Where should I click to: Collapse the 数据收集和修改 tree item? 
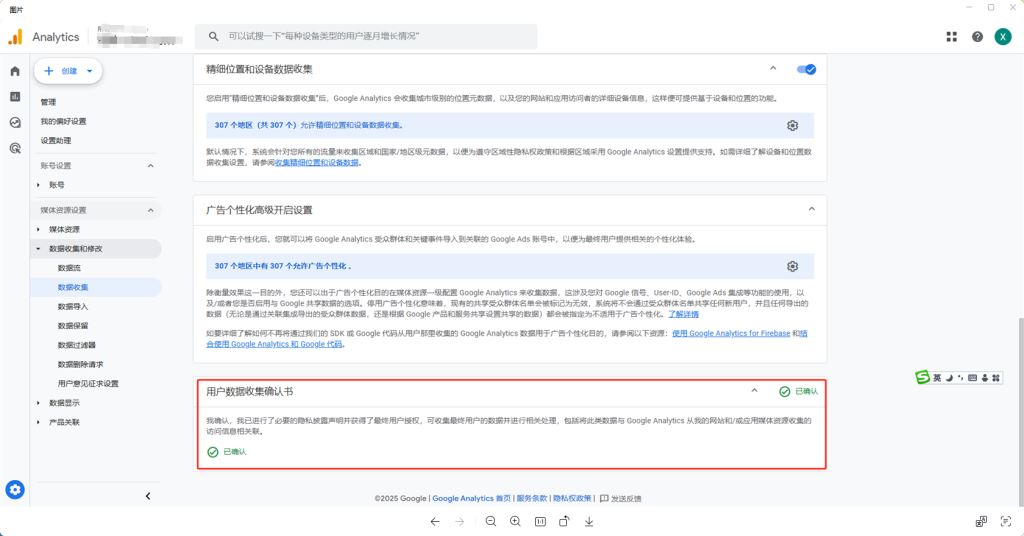(x=38, y=249)
